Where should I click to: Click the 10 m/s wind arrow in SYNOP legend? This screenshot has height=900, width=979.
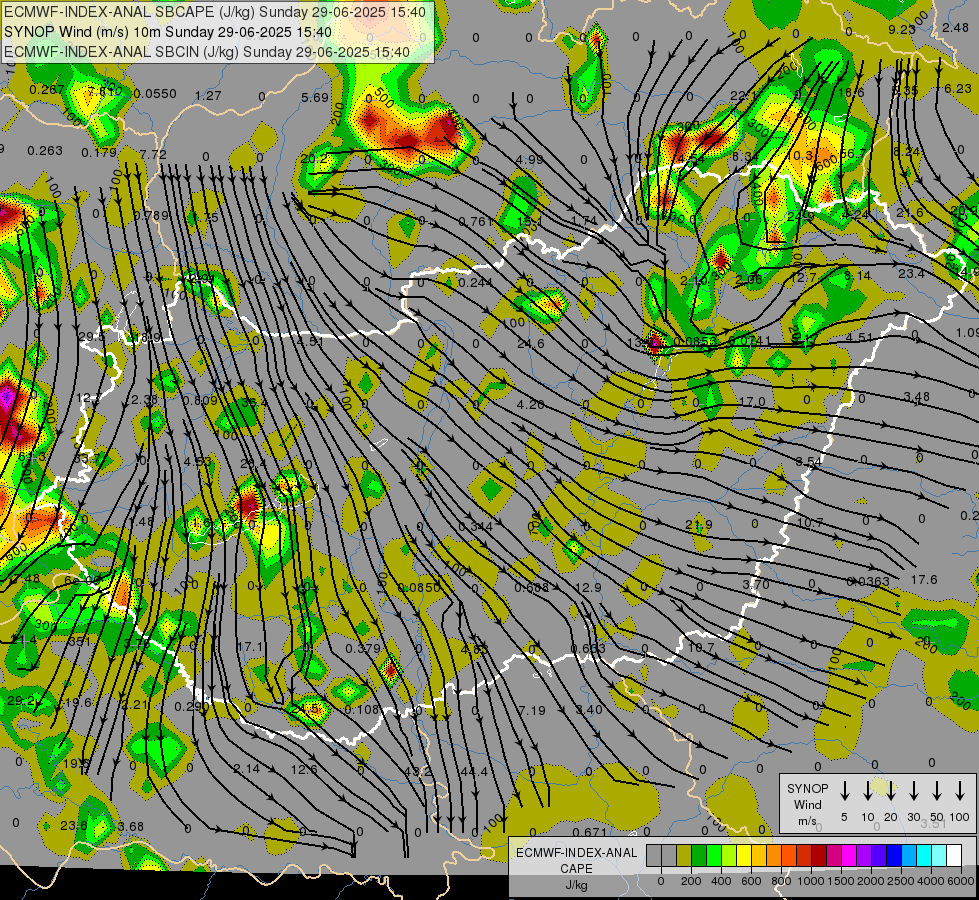(867, 791)
